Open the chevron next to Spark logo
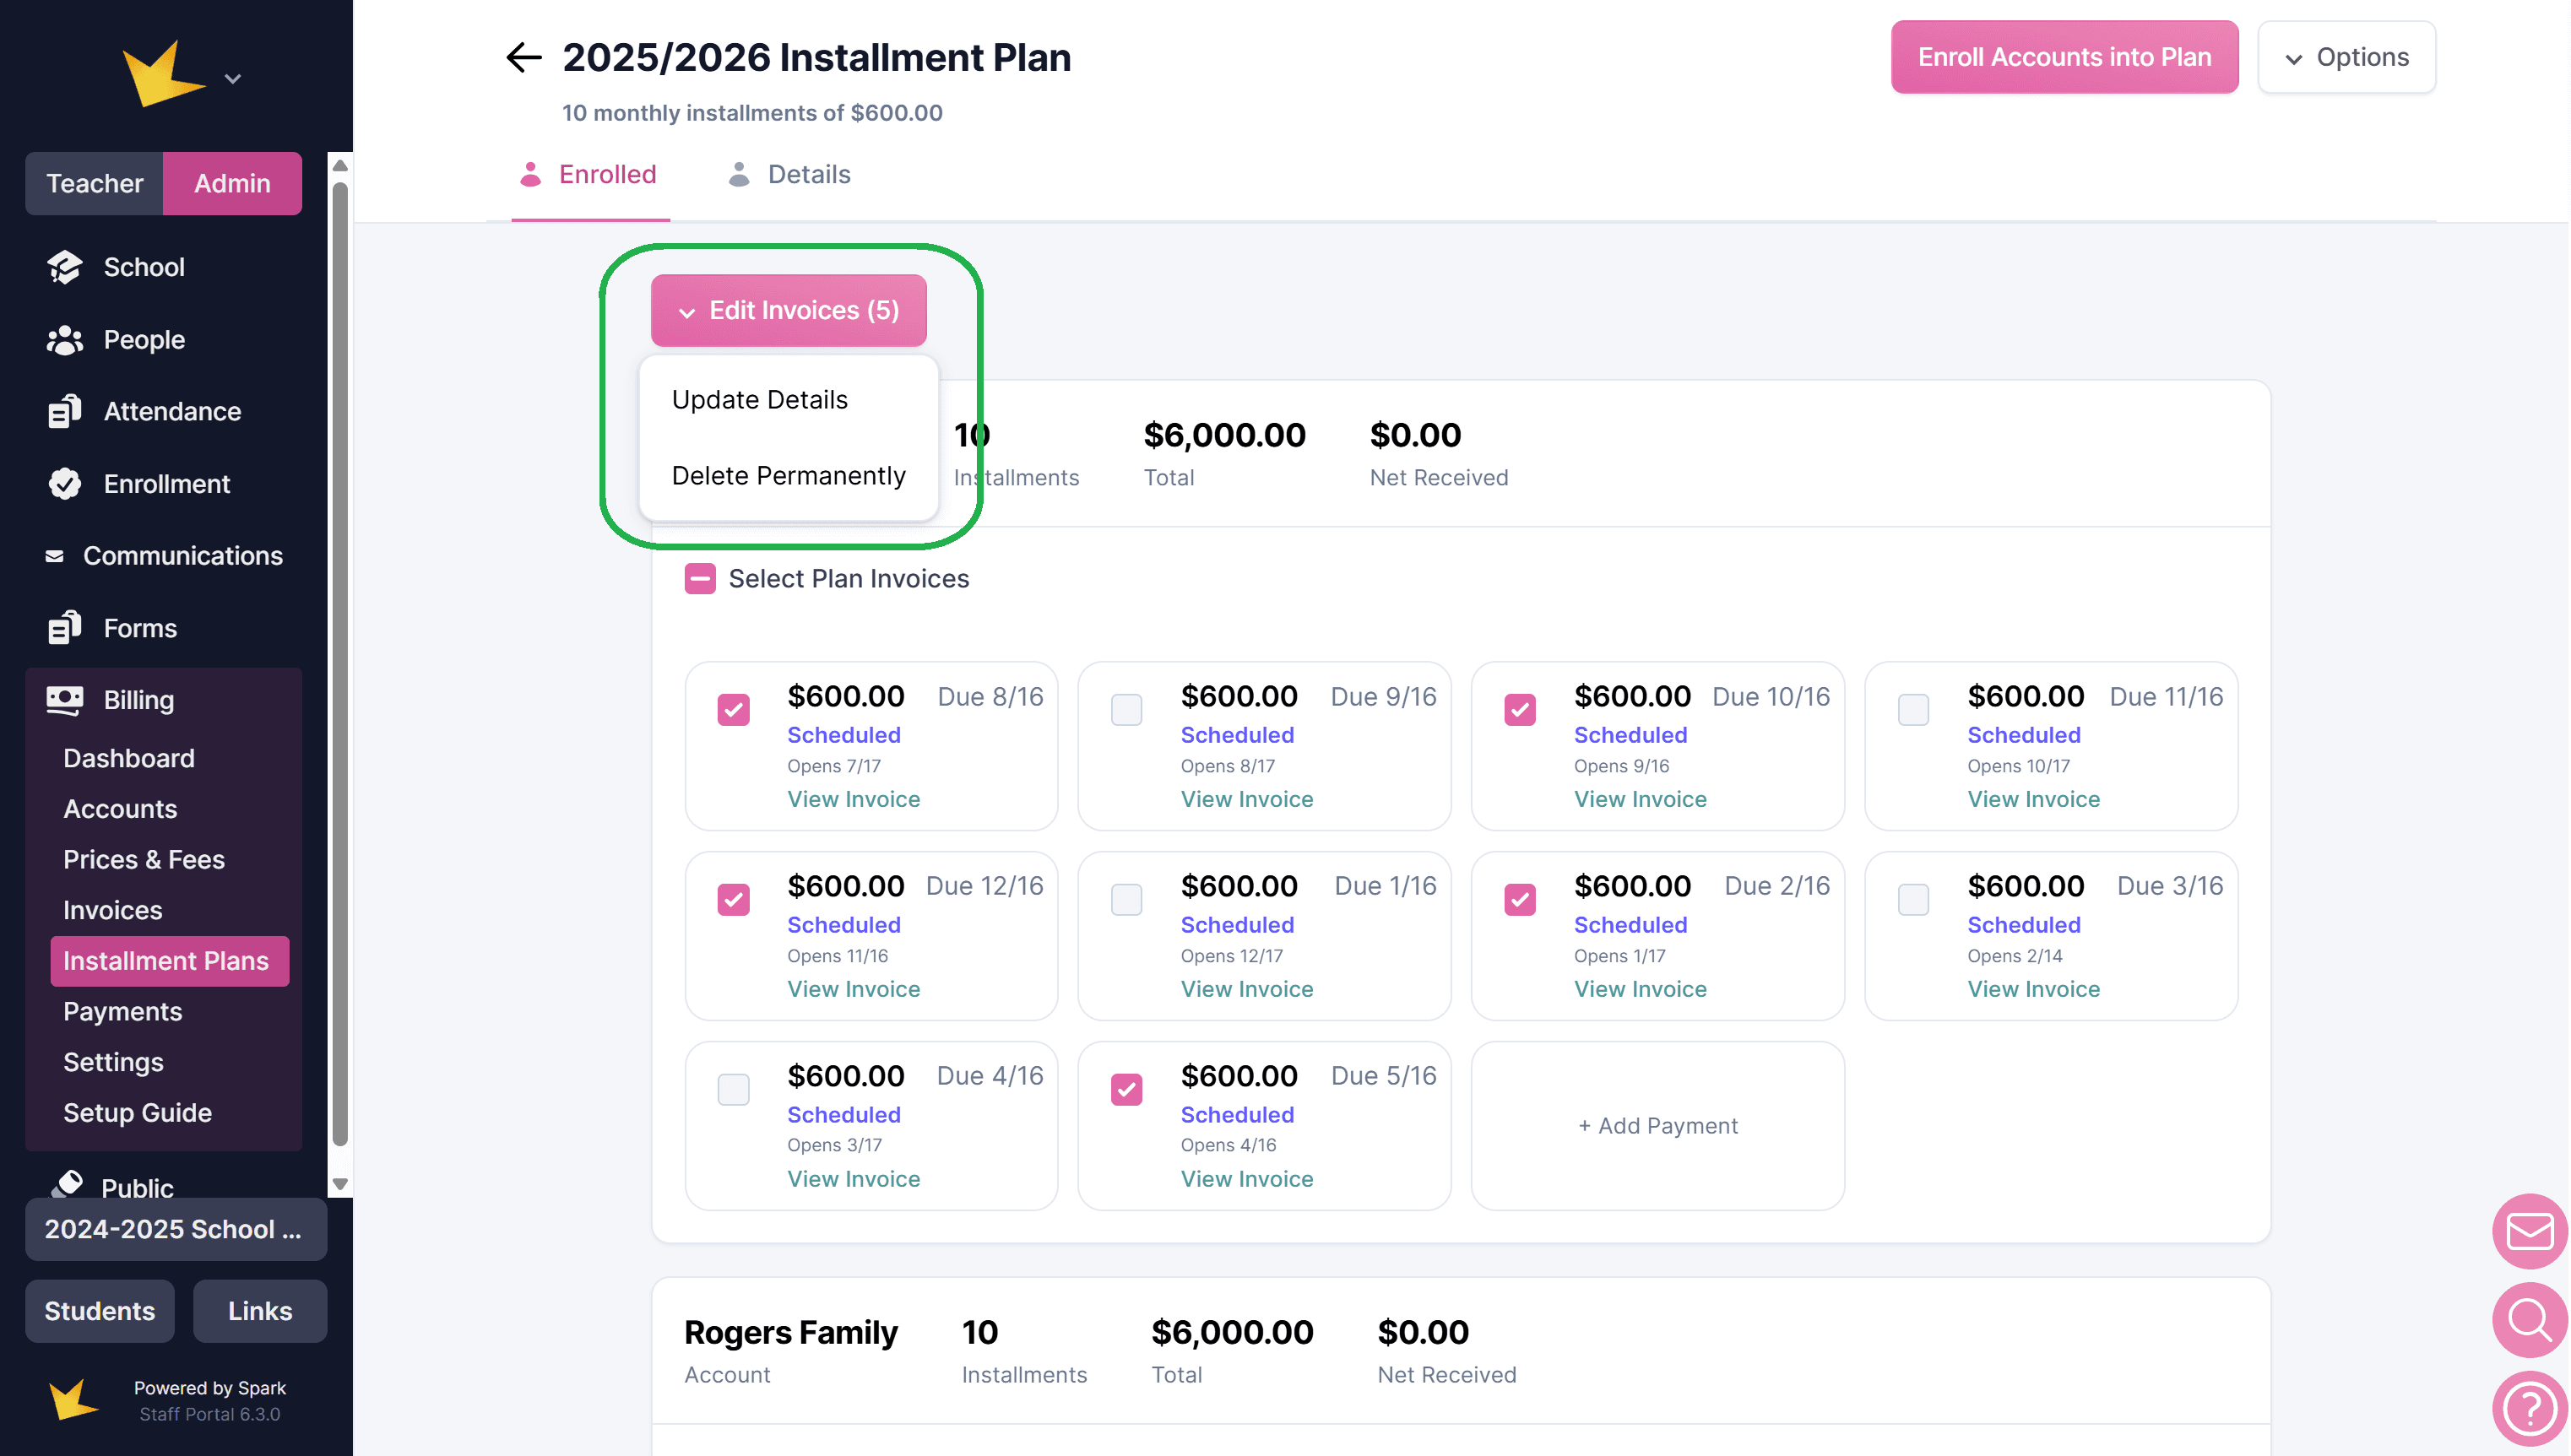Viewport: 2571px width, 1456px height. 233,79
